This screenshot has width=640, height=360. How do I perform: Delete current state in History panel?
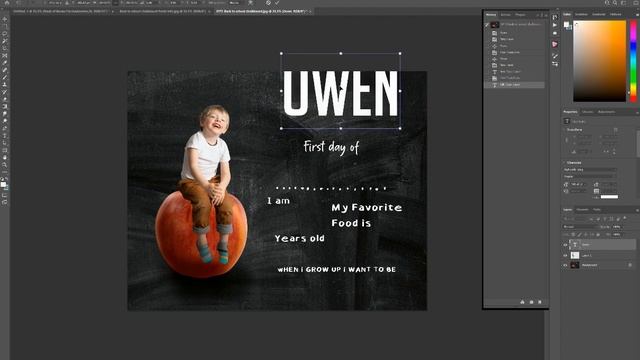[540, 302]
